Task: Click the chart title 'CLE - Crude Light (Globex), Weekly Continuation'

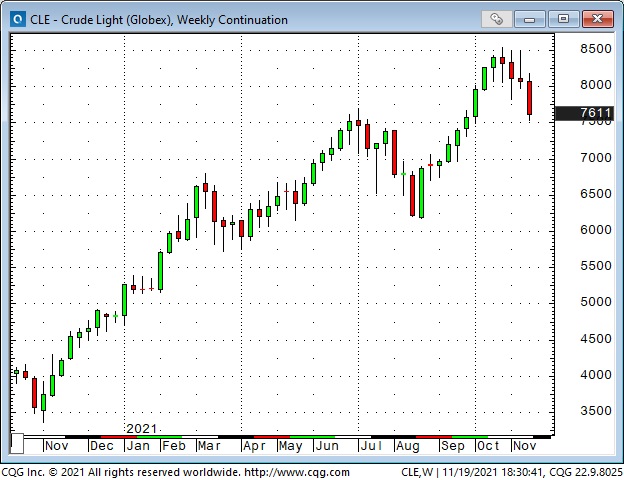Action: pos(159,20)
